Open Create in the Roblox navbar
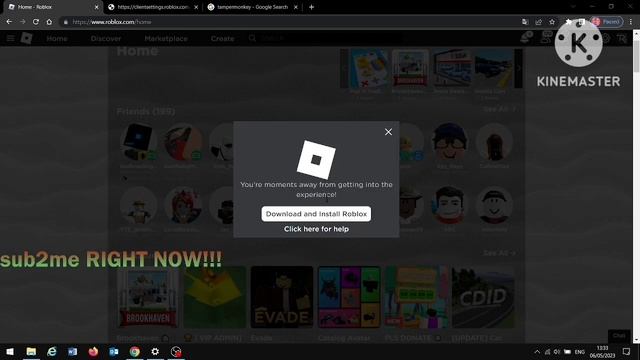 [222, 38]
